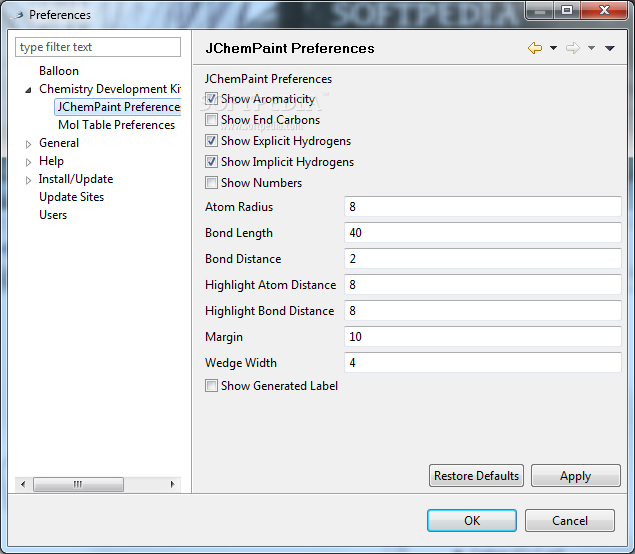Maximize the Preferences window
635x554 pixels.
point(567,10)
